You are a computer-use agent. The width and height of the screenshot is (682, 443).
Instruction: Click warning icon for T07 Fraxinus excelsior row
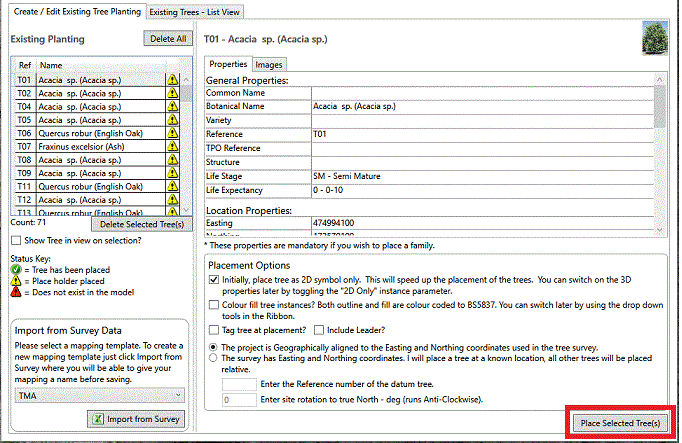pyautogui.click(x=172, y=146)
